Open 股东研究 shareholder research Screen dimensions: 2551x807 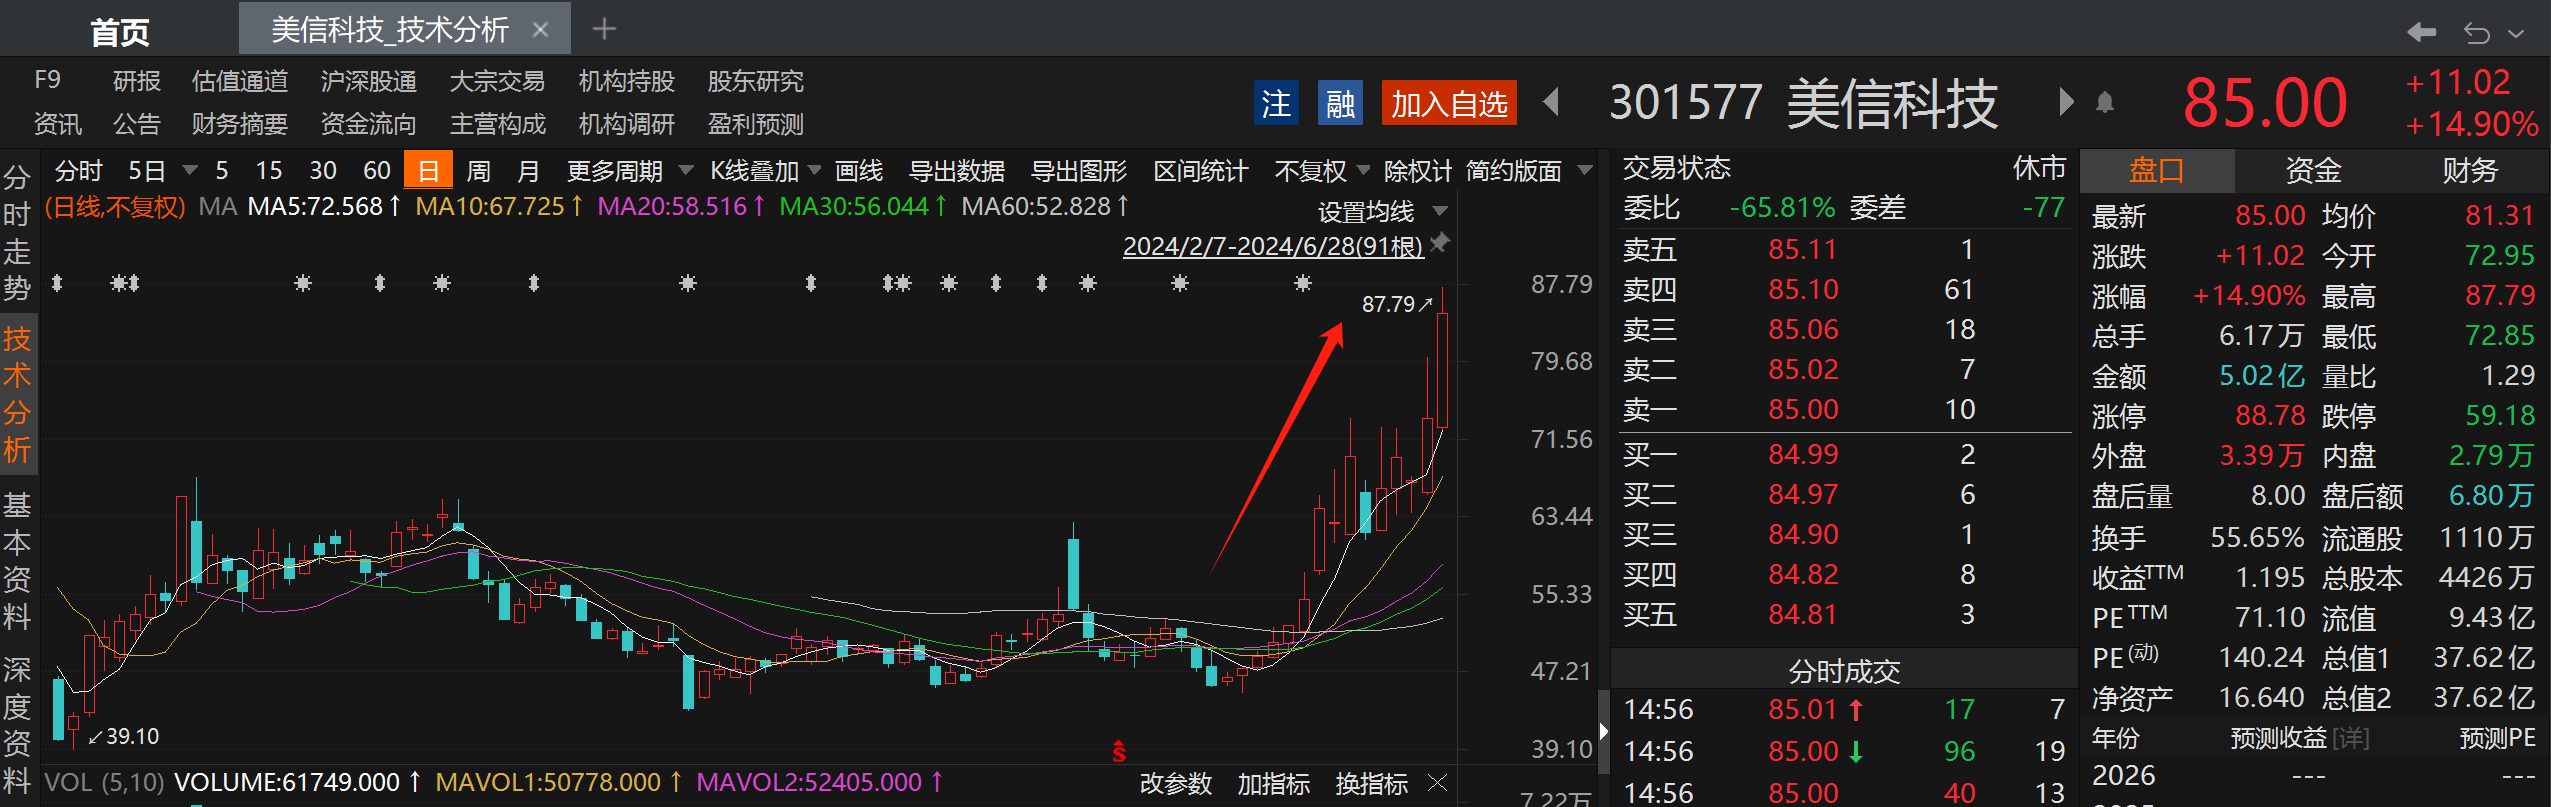[x=756, y=81]
